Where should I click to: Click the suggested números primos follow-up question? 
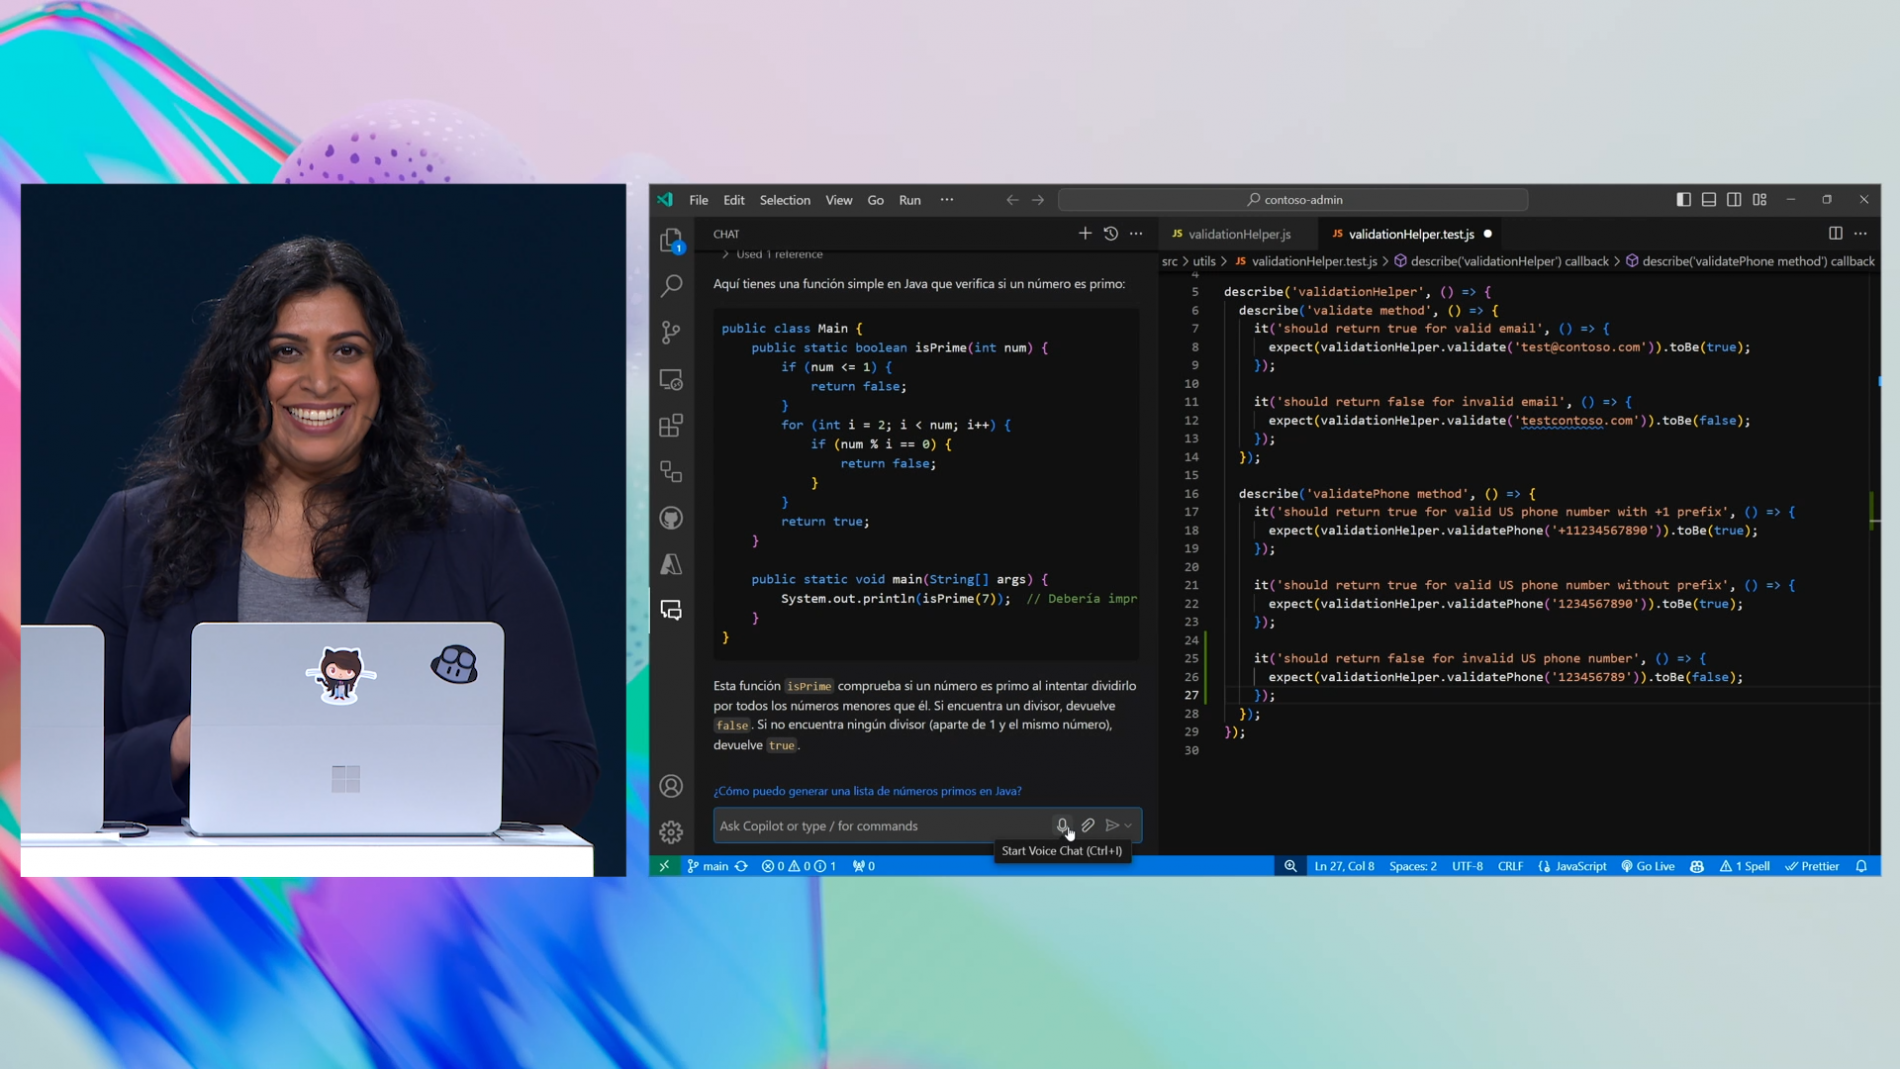pos(867,791)
